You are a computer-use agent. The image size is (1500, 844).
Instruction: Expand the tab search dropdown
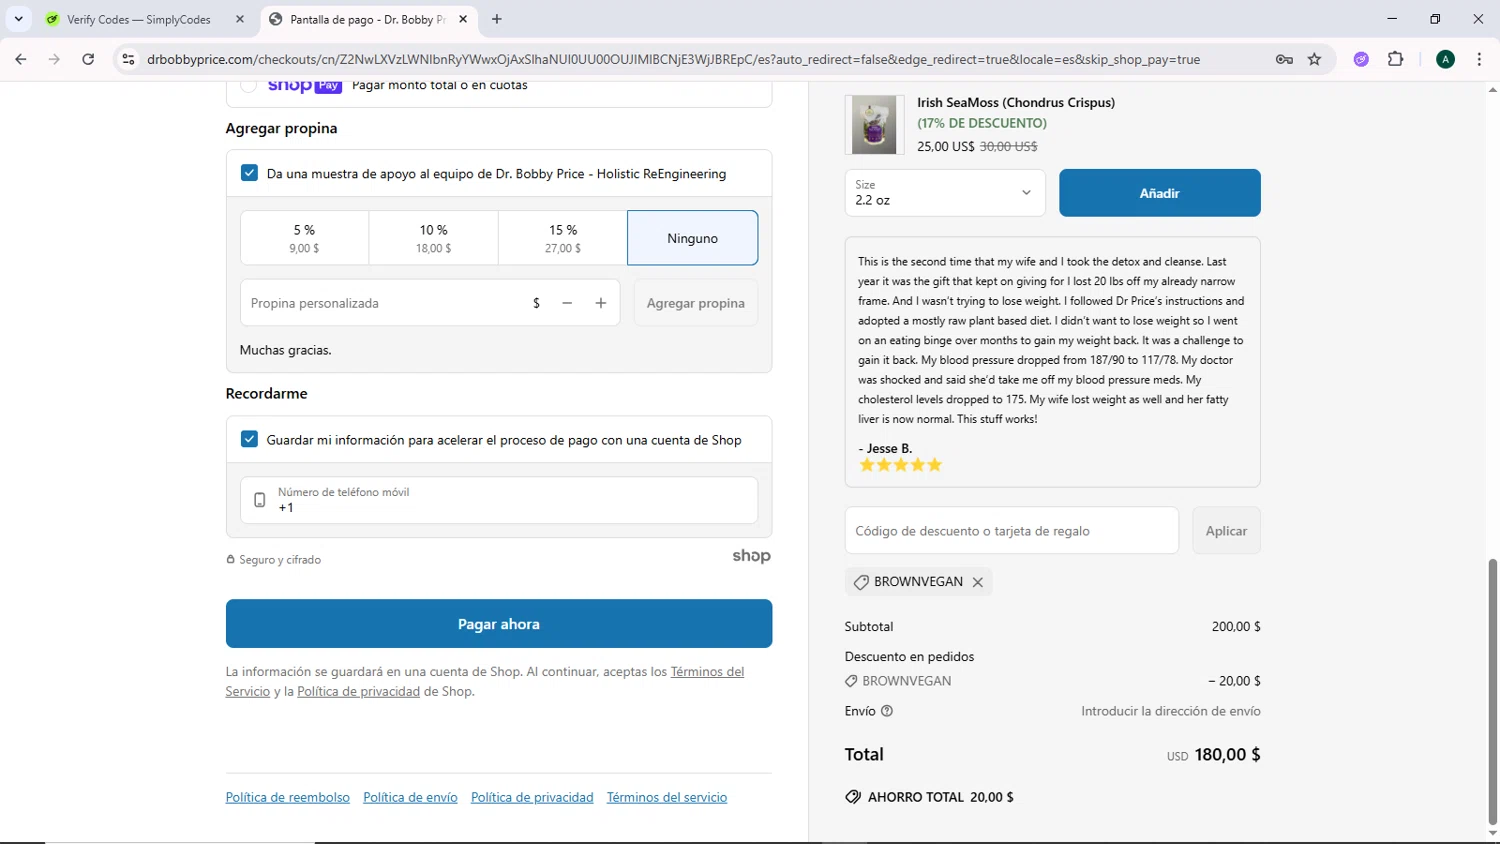[18, 19]
